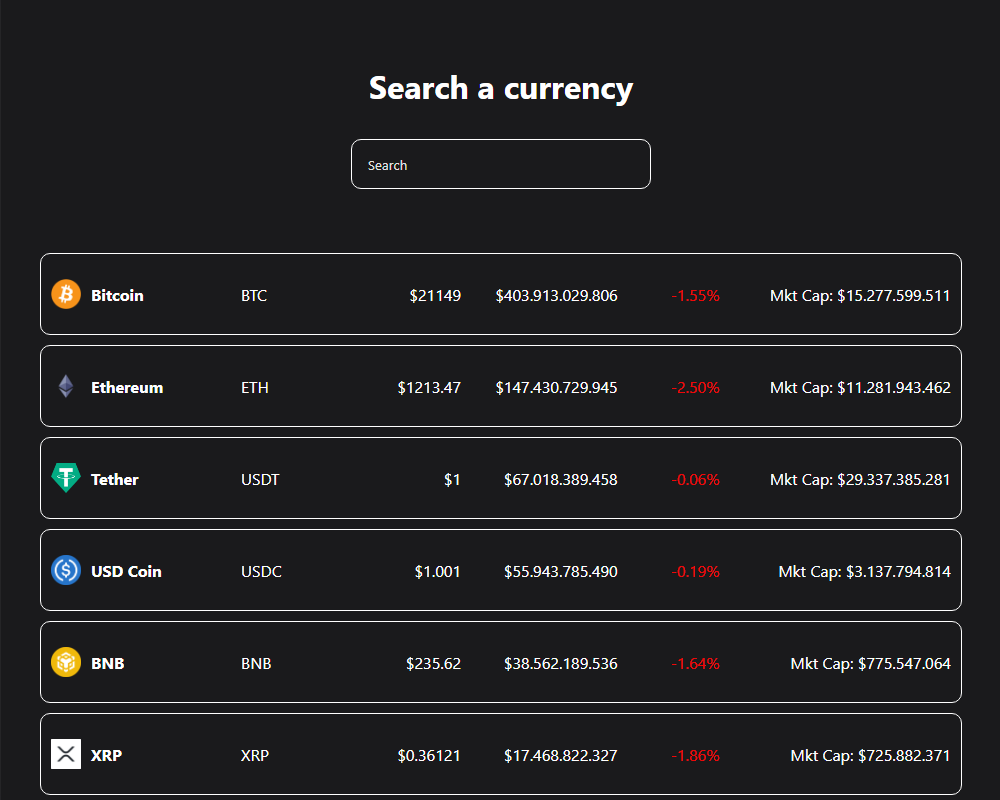Focus the Search currency input field
This screenshot has height=800, width=1000.
(x=501, y=164)
